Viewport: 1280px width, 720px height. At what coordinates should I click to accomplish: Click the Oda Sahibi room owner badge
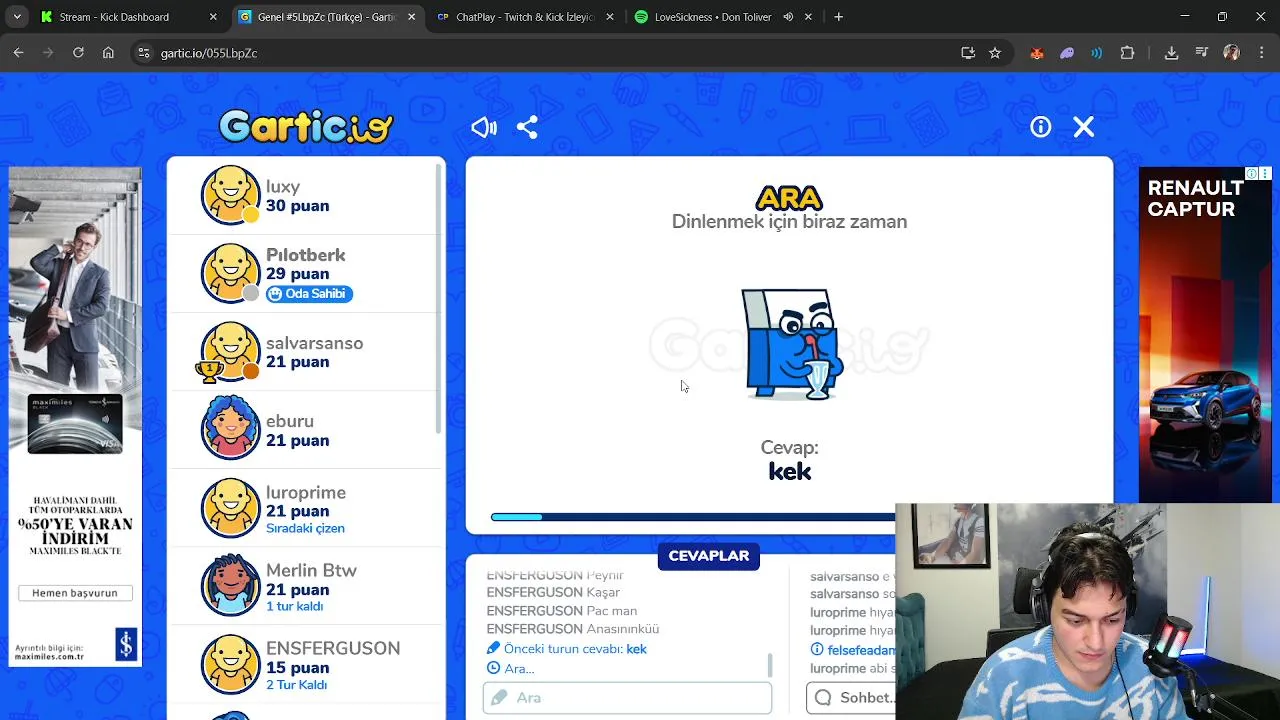(x=309, y=293)
